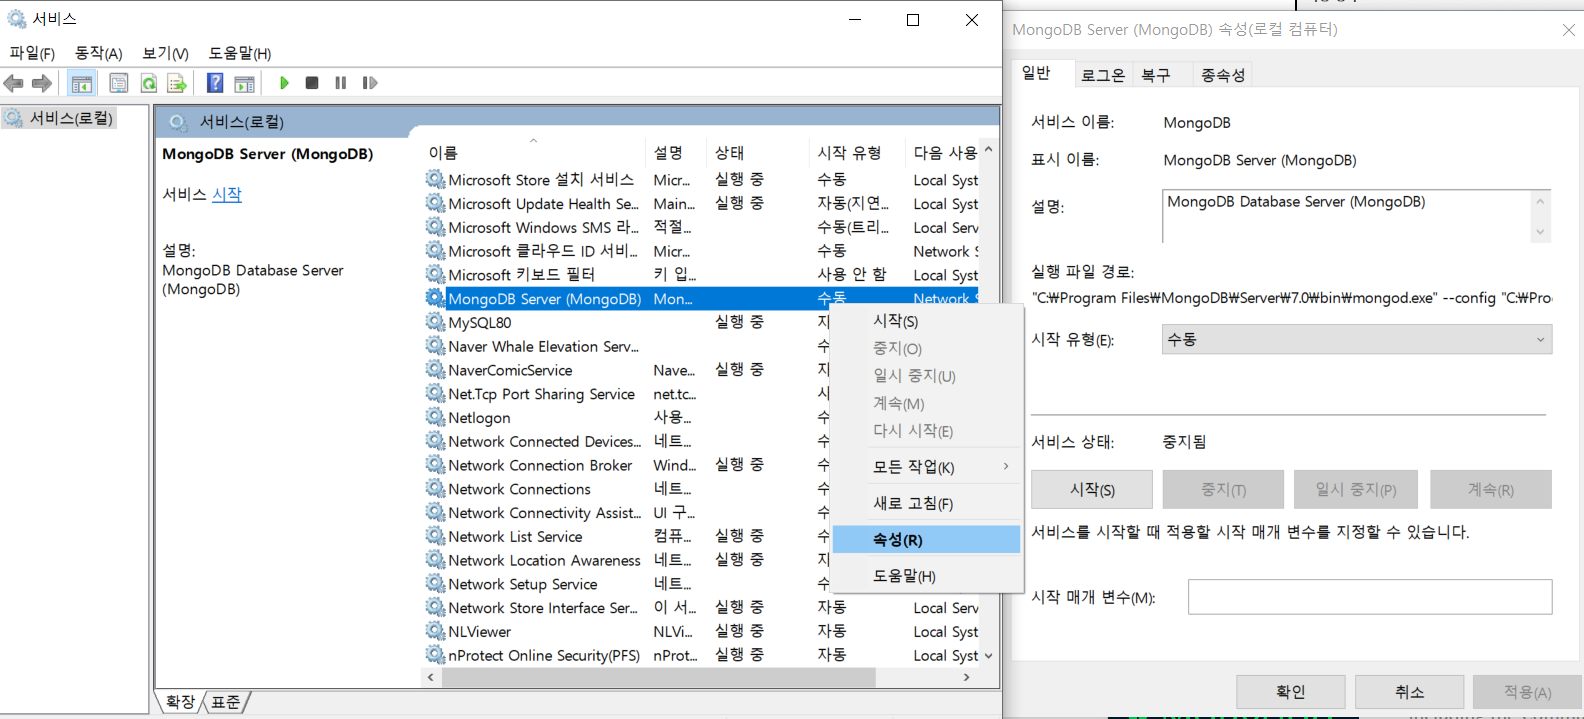
Task: Choose 도움말(H) in the context menu
Action: pos(927,576)
